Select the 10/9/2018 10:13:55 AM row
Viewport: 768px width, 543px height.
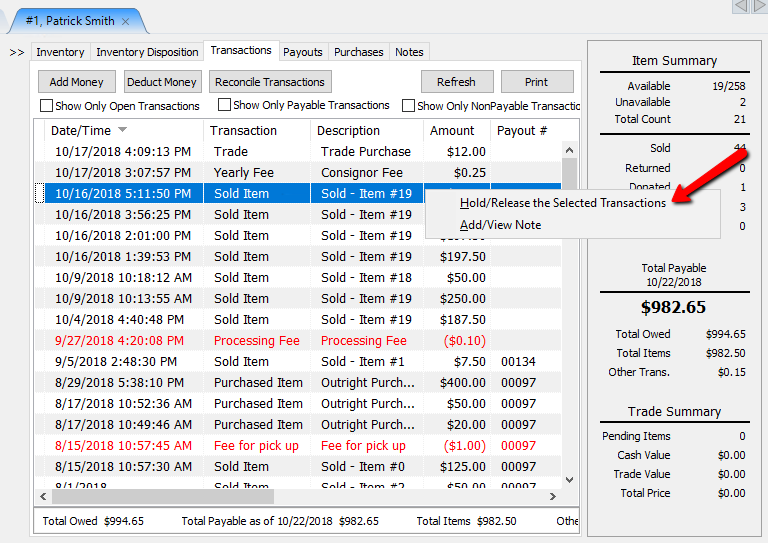tap(298, 299)
